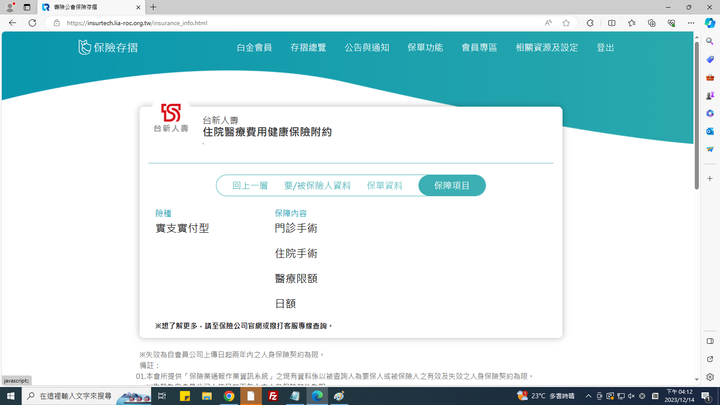Toggle Split screen view
This screenshot has width=720, height=405.
click(612, 23)
